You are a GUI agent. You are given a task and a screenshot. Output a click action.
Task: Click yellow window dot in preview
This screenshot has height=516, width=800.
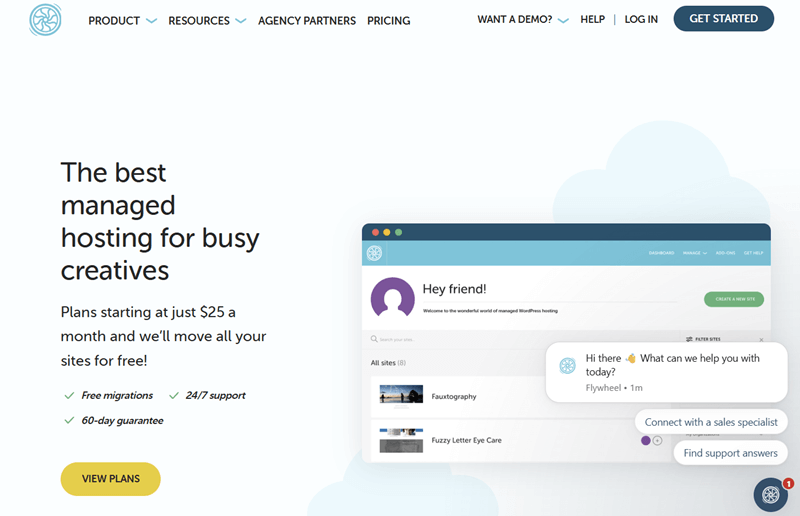387,232
